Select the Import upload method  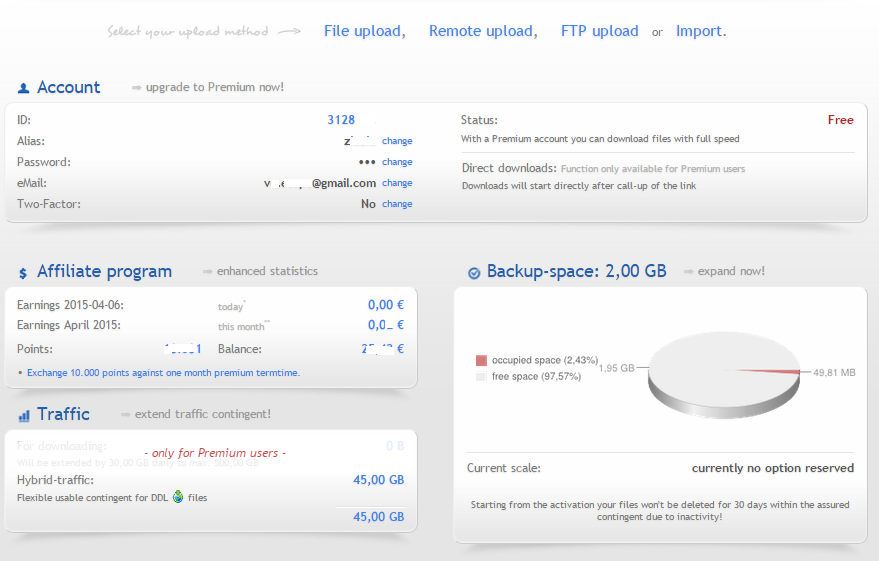699,31
